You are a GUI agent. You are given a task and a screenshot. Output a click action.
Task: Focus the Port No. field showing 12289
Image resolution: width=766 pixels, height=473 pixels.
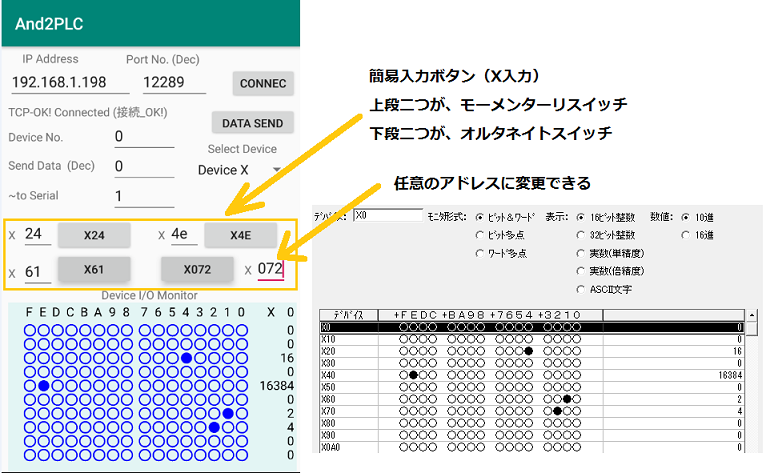(168, 83)
